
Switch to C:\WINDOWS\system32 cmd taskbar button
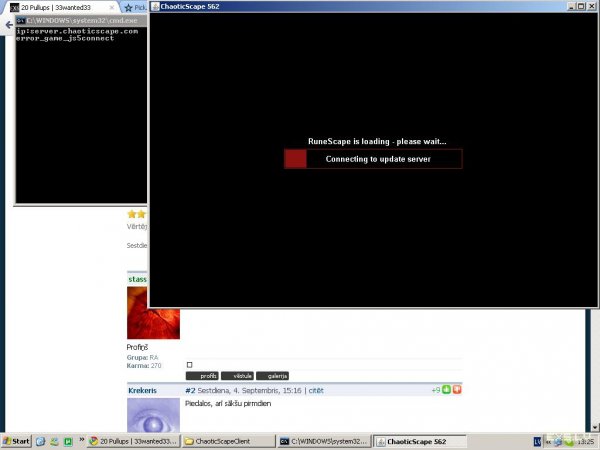pos(324,441)
